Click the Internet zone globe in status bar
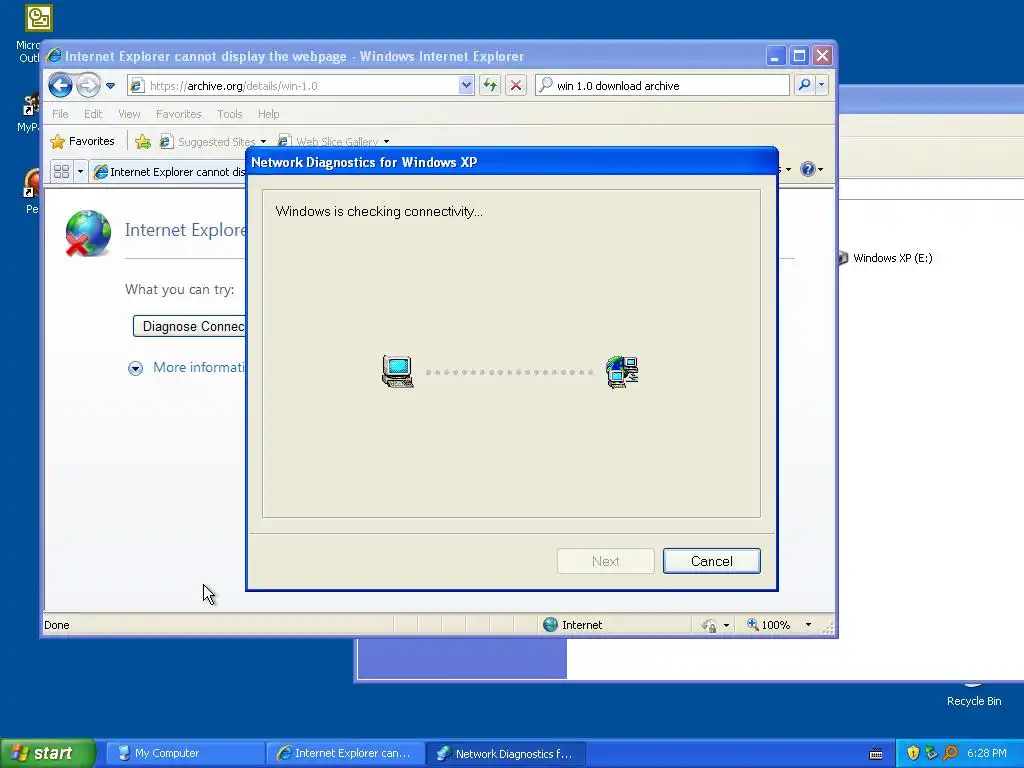The image size is (1024, 768). tap(551, 624)
